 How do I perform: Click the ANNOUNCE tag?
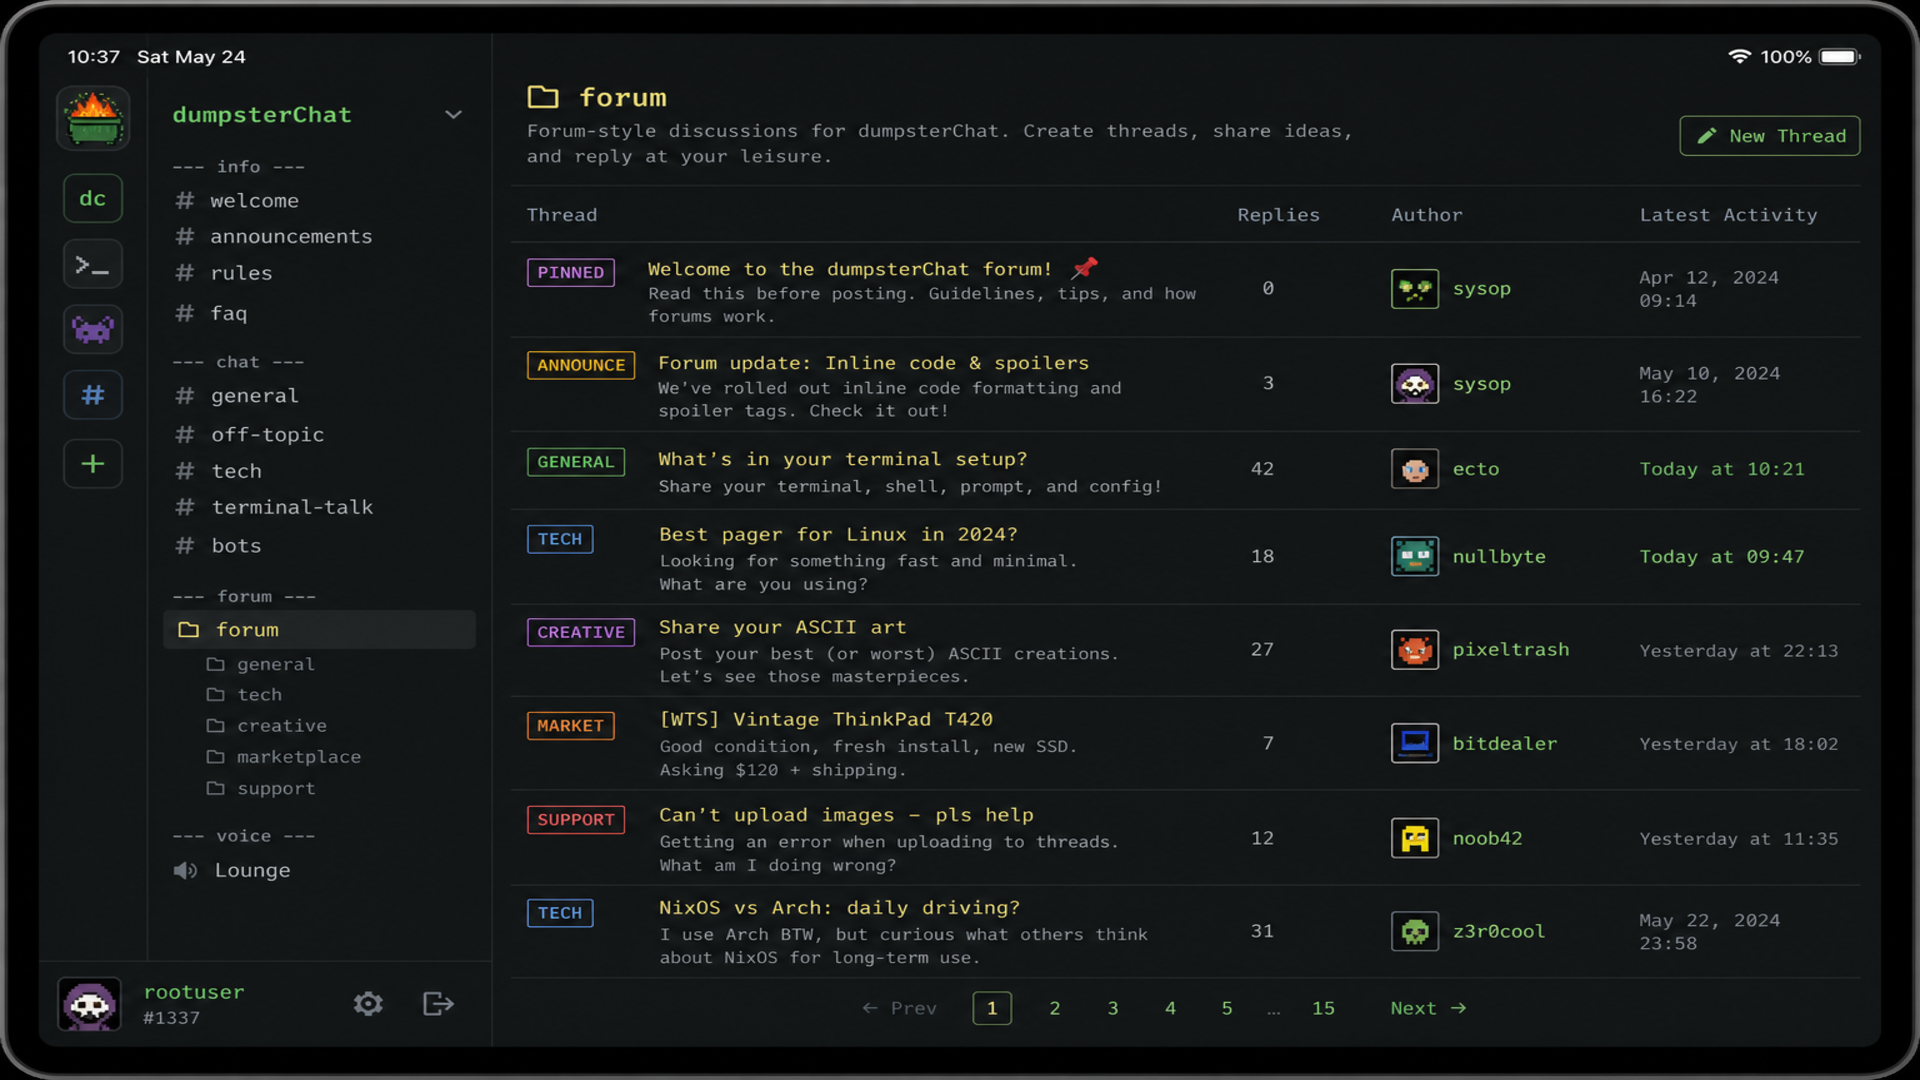point(581,365)
